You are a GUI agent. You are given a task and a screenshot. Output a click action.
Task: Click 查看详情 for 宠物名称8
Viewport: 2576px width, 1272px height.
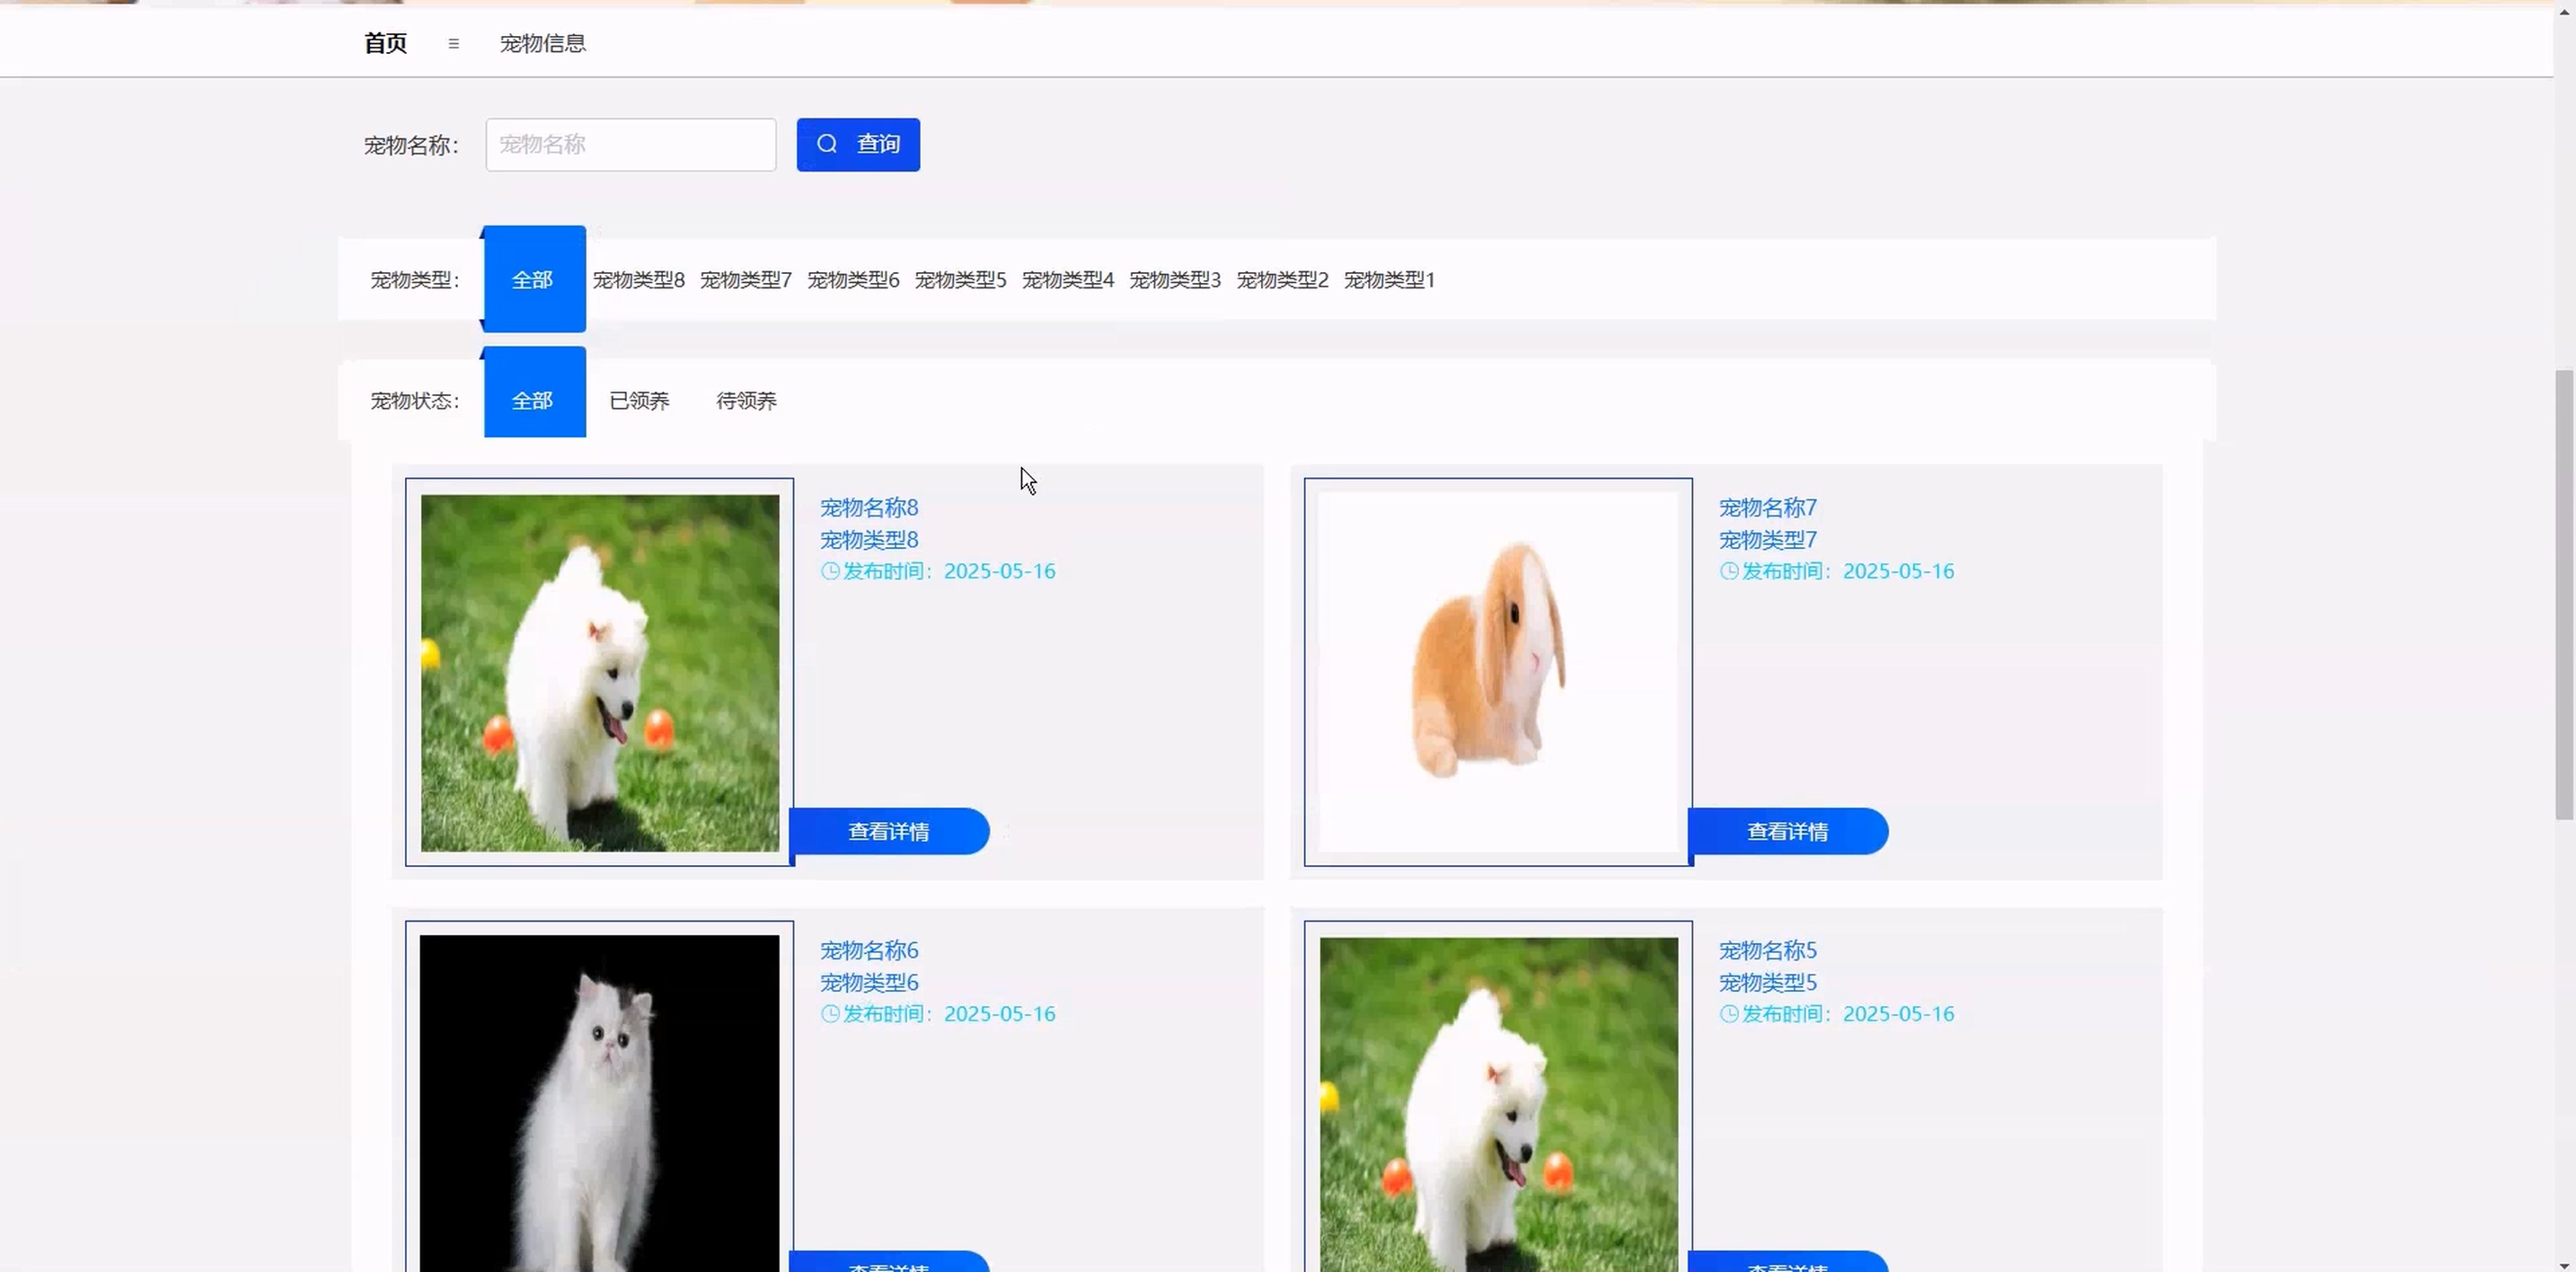pyautogui.click(x=889, y=832)
